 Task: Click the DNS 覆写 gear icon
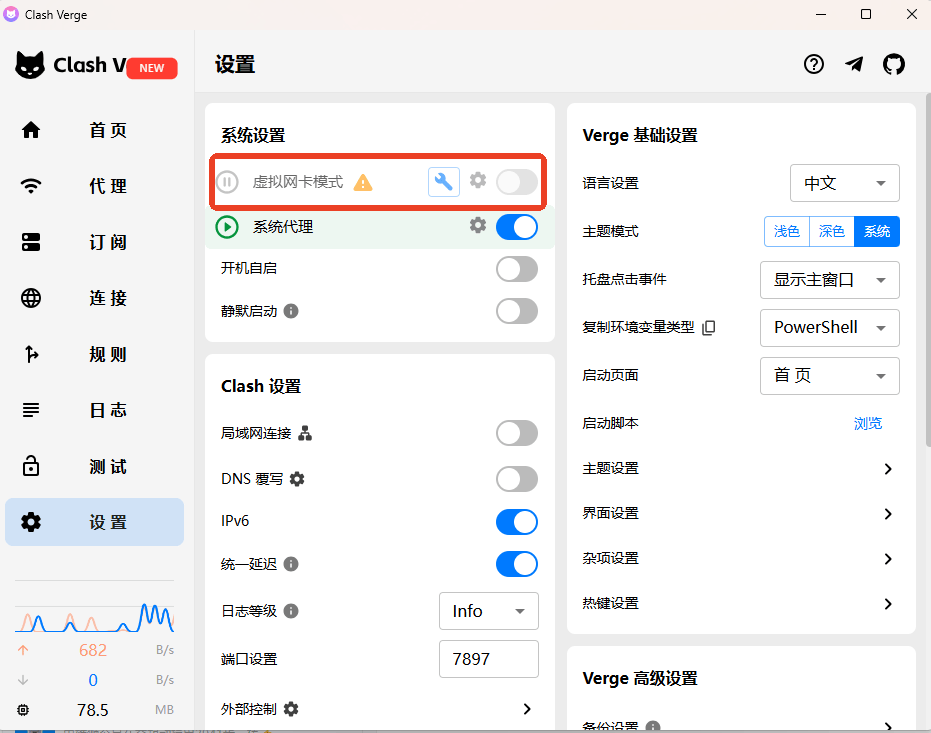click(297, 479)
